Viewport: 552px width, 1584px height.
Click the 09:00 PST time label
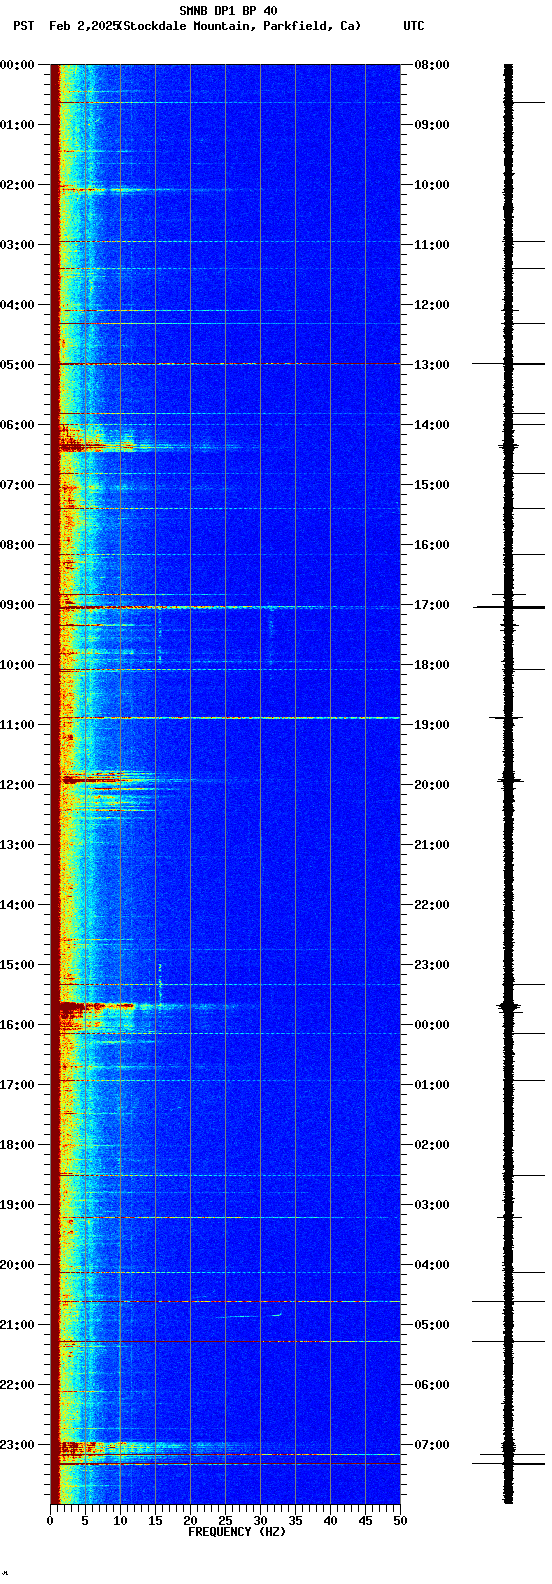point(17,605)
